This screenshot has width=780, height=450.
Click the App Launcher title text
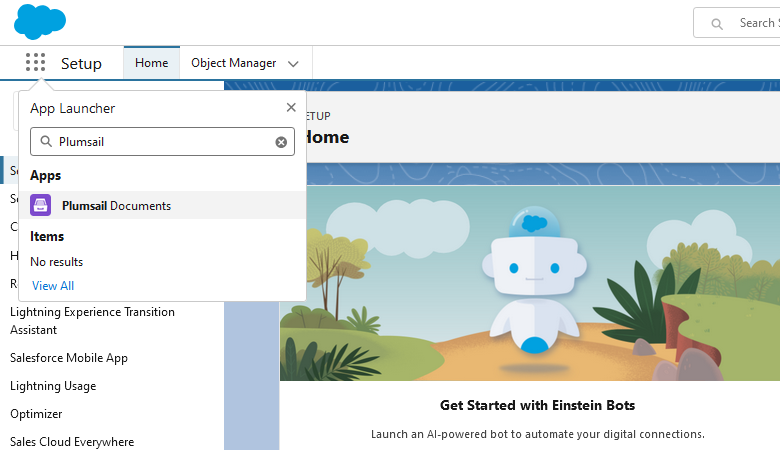click(x=72, y=108)
